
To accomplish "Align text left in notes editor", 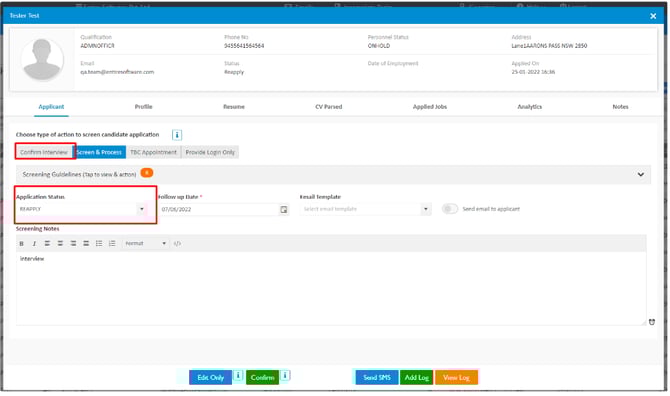I will pyautogui.click(x=47, y=243).
